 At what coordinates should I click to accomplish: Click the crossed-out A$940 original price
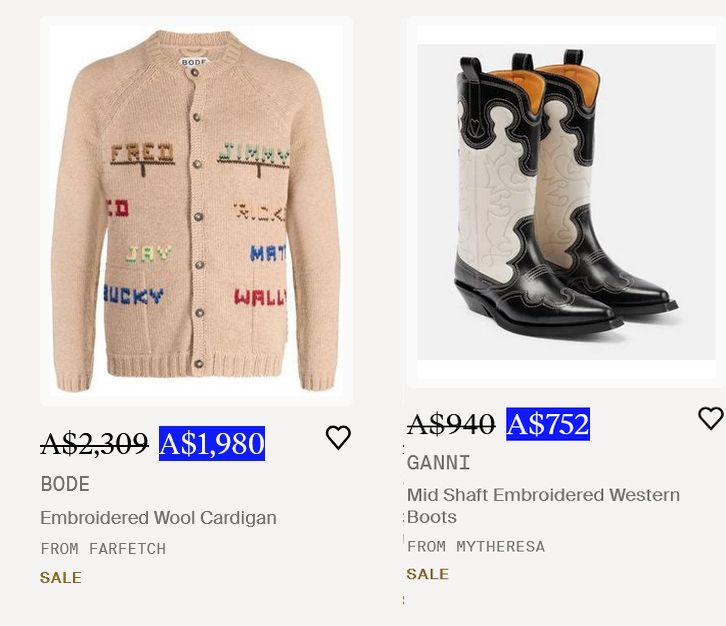tap(451, 424)
